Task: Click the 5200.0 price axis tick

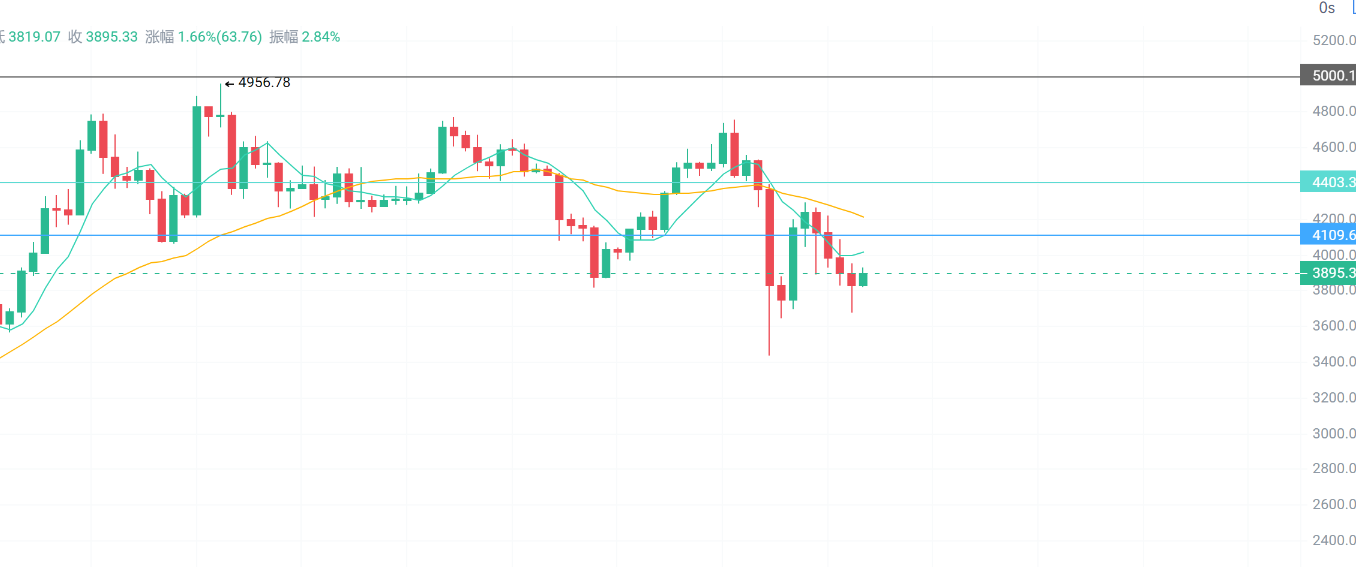Action: coord(1334,40)
